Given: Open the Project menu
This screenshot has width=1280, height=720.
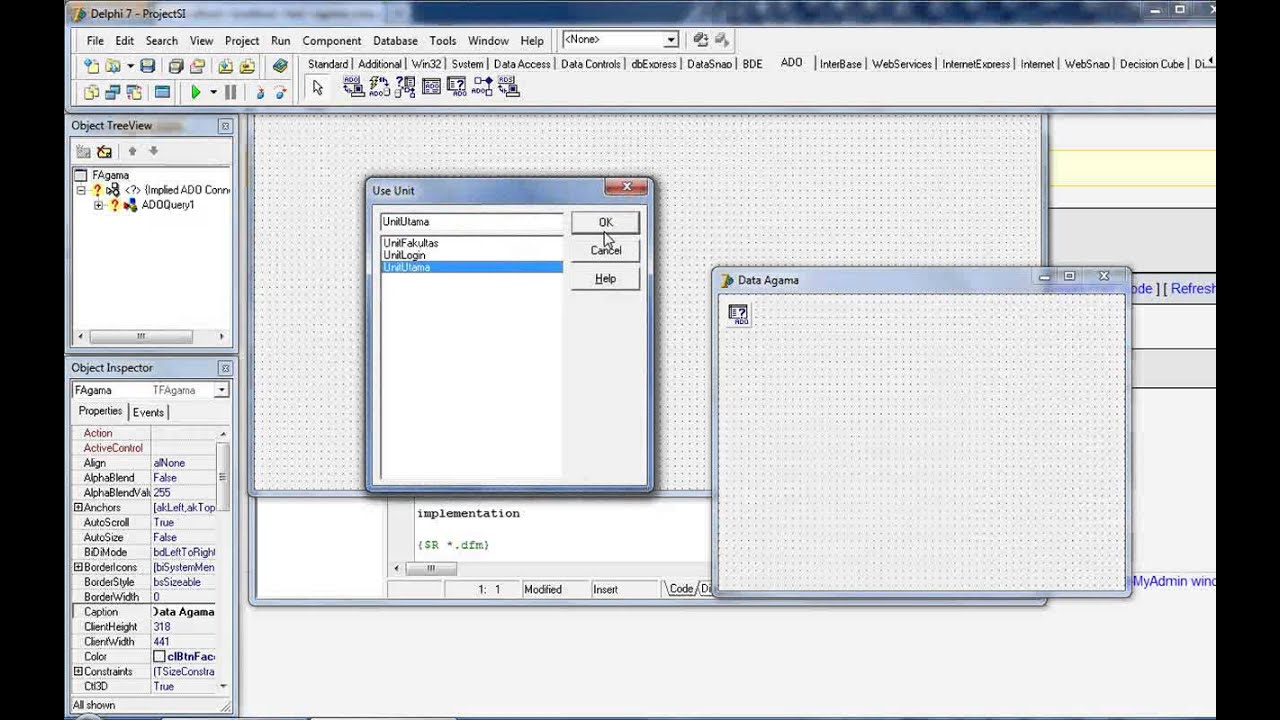Looking at the screenshot, I should (x=242, y=41).
